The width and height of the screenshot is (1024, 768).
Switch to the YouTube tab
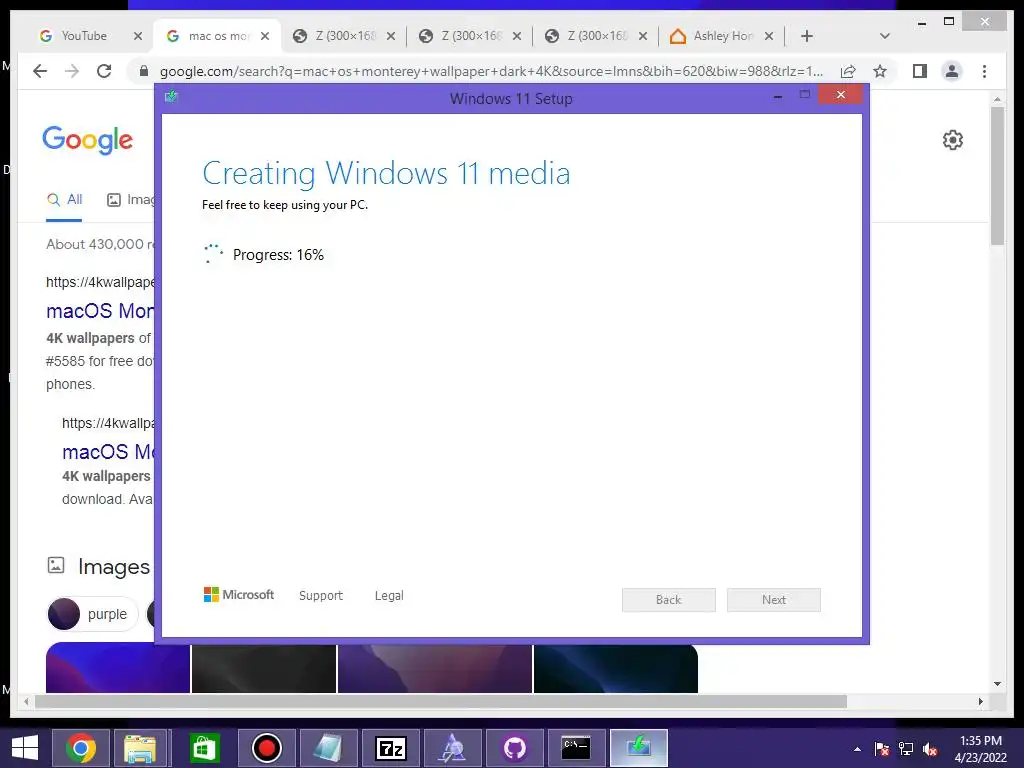coord(84,36)
